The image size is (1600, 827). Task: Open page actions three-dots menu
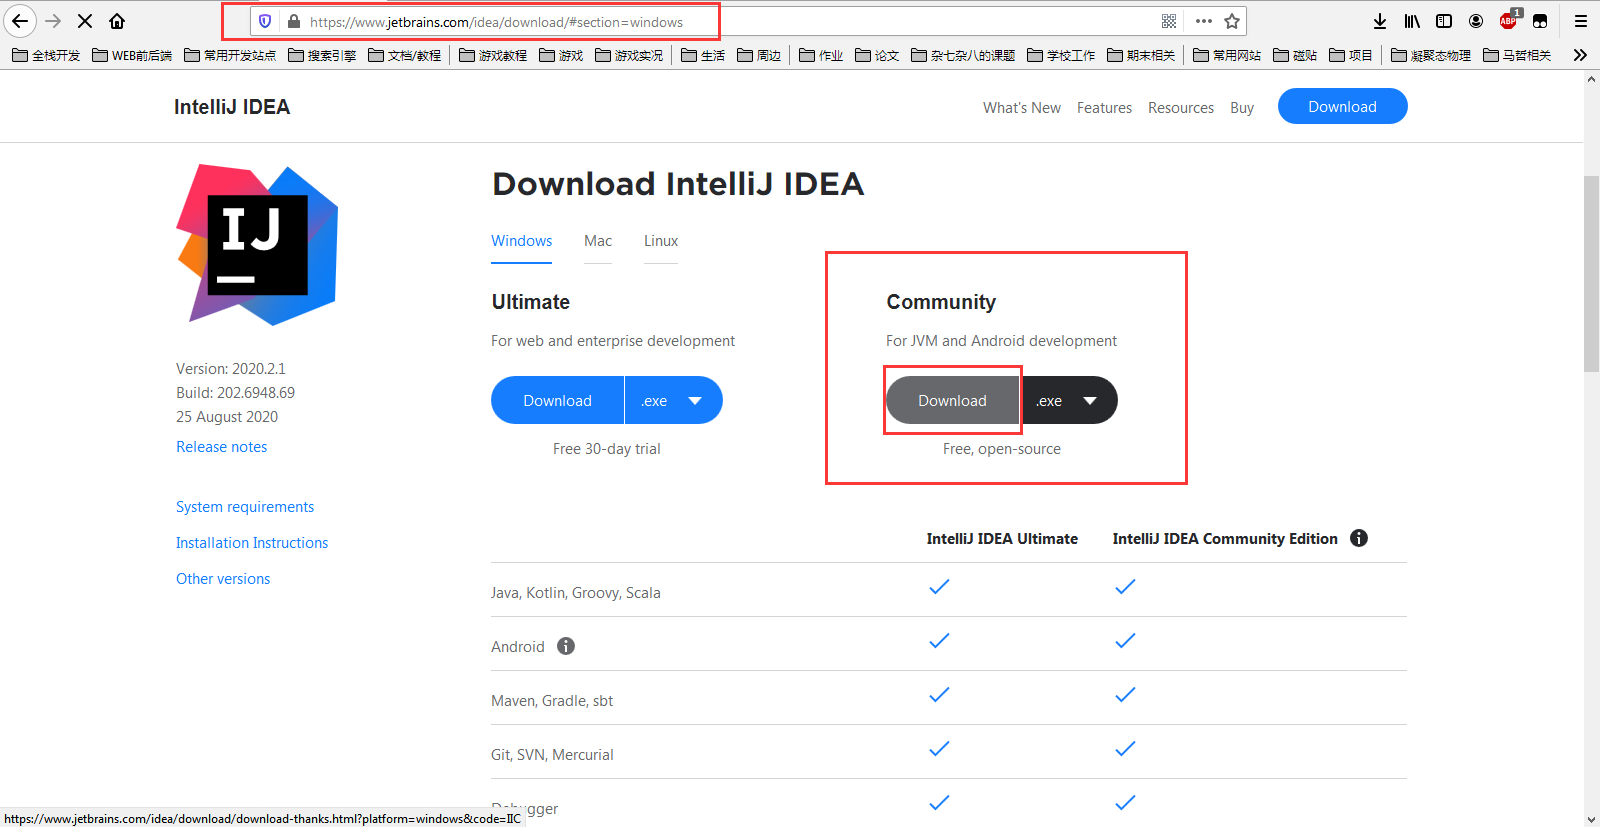pos(1204,21)
